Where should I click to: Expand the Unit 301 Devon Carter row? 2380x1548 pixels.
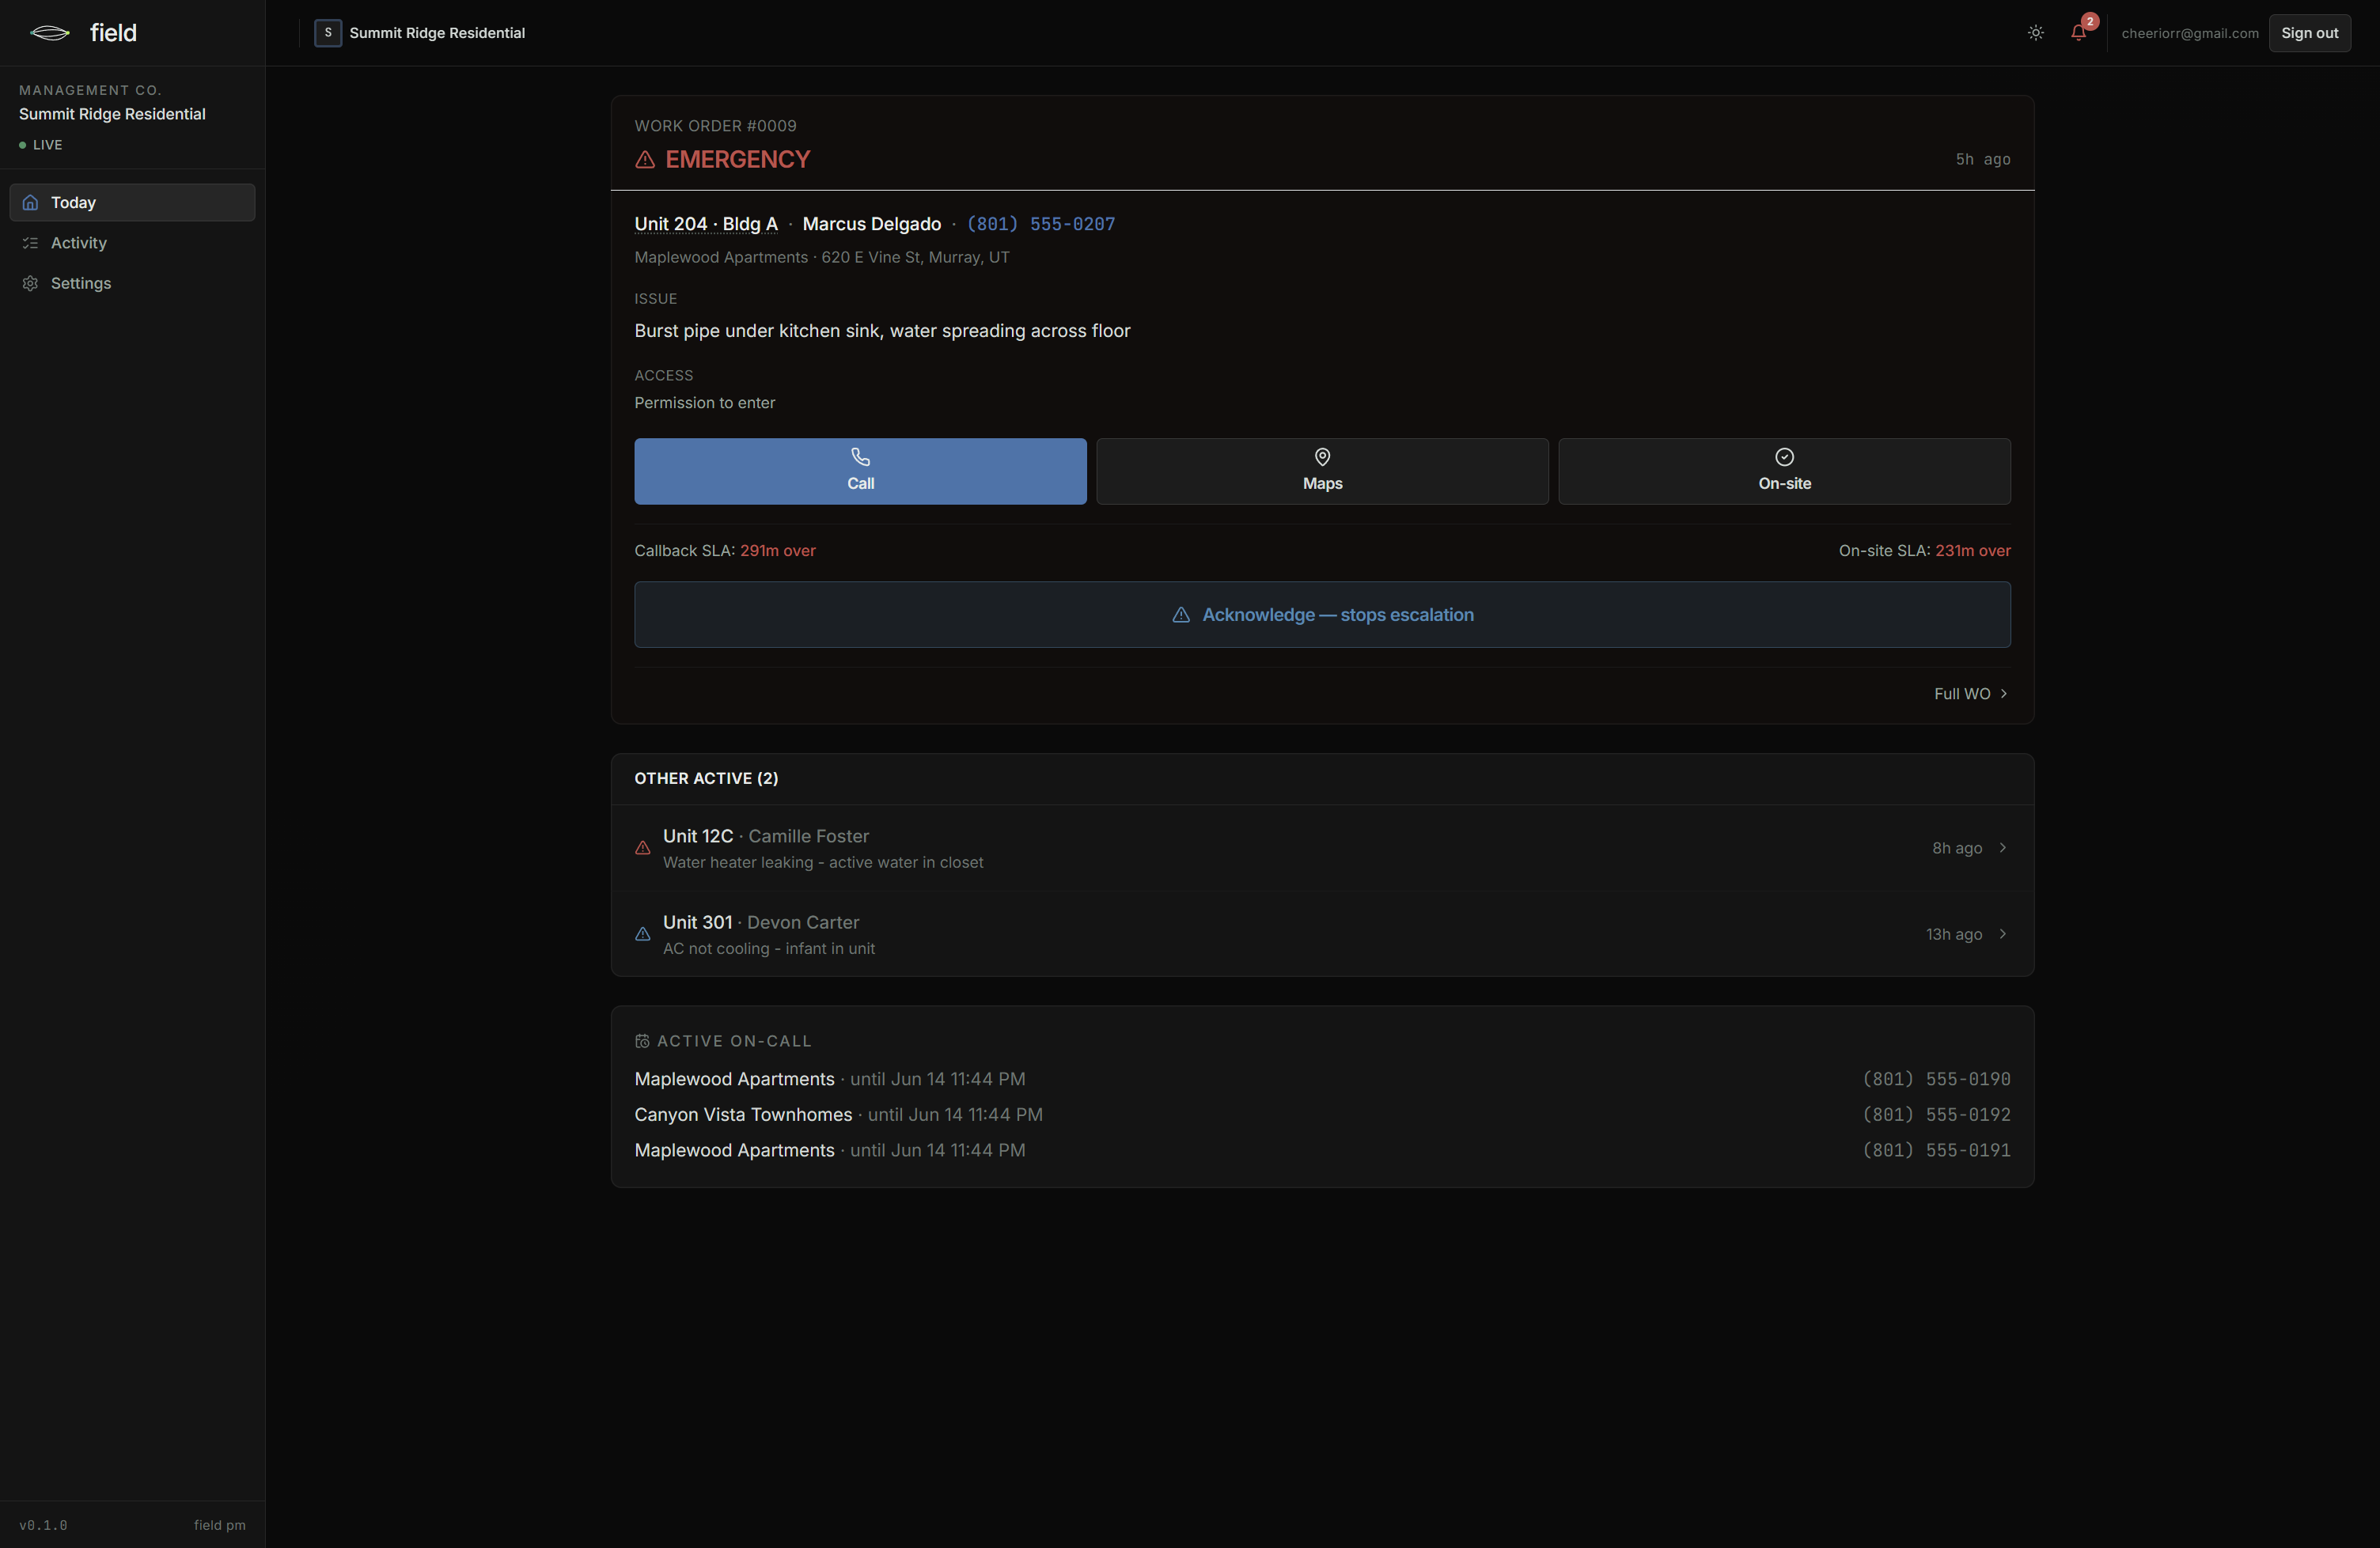tap(1322, 934)
